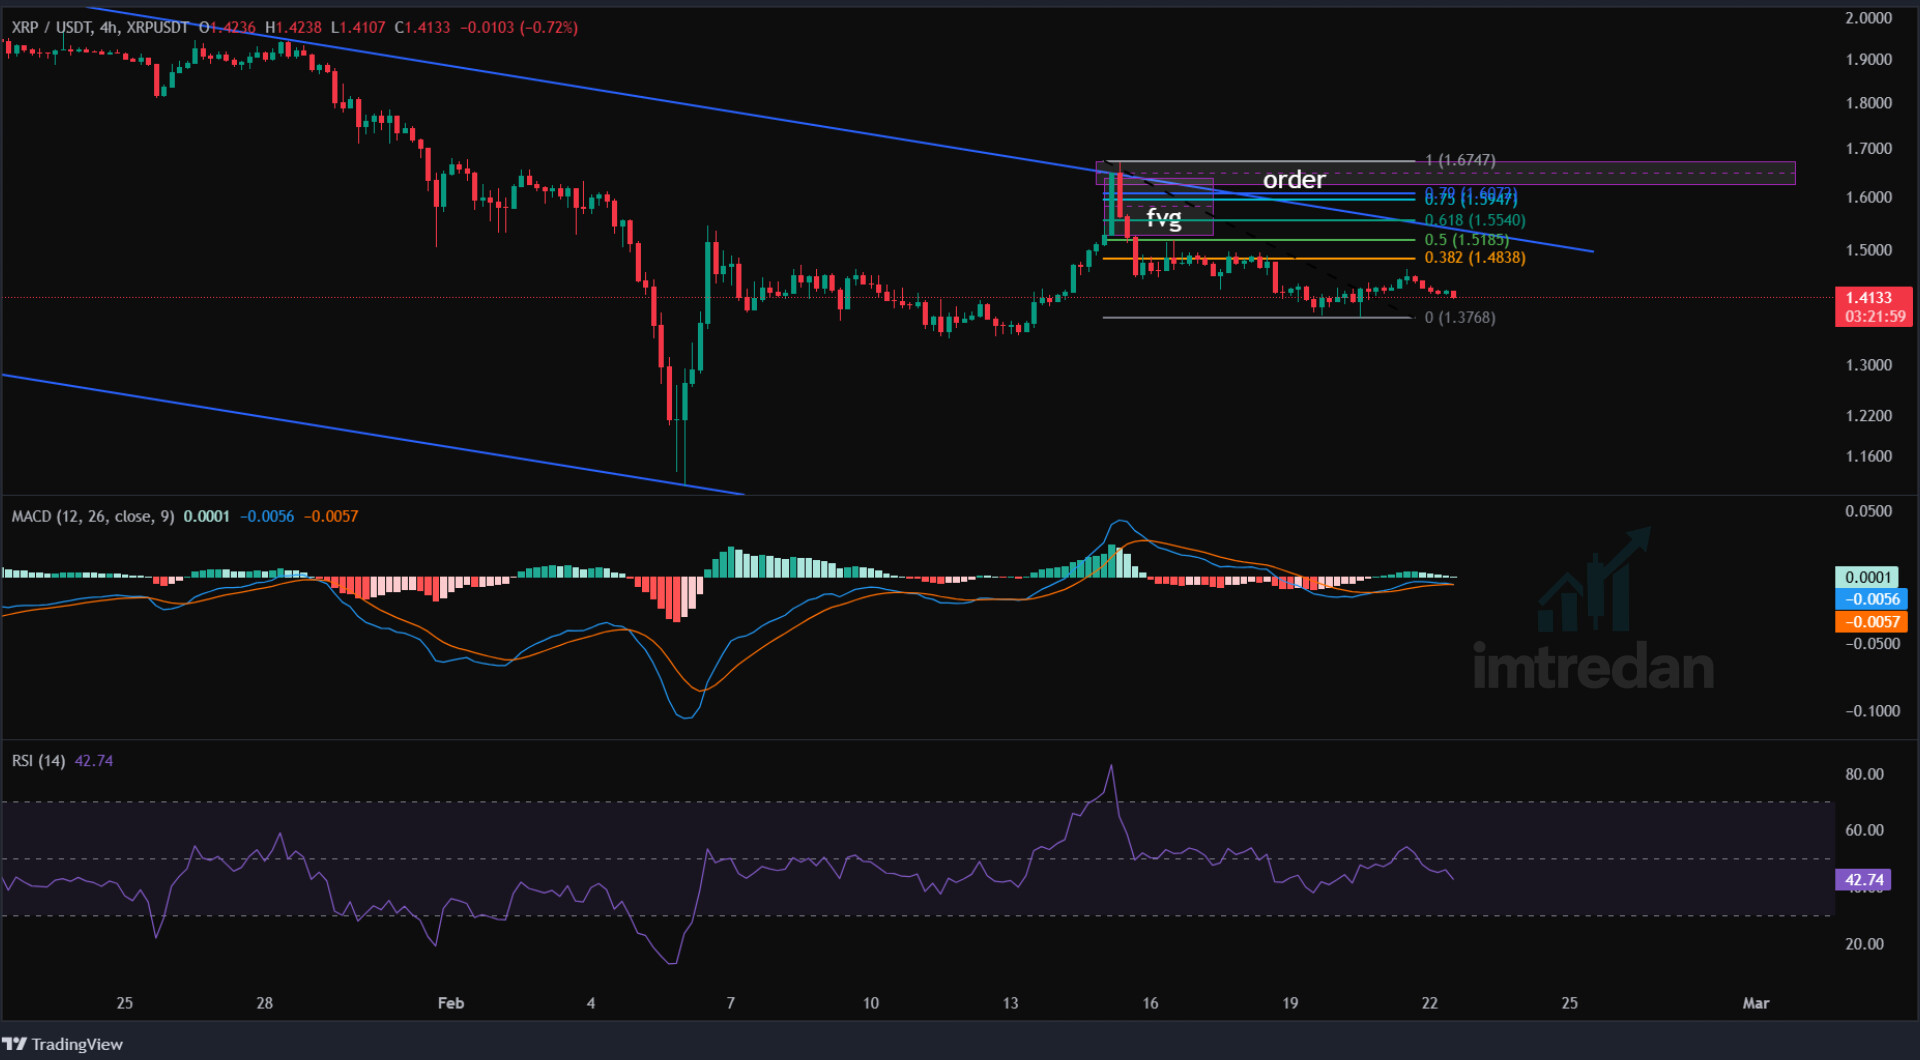
Task: Click the Fibonacci 1 (1.6747) level label
Action: [x=1460, y=160]
